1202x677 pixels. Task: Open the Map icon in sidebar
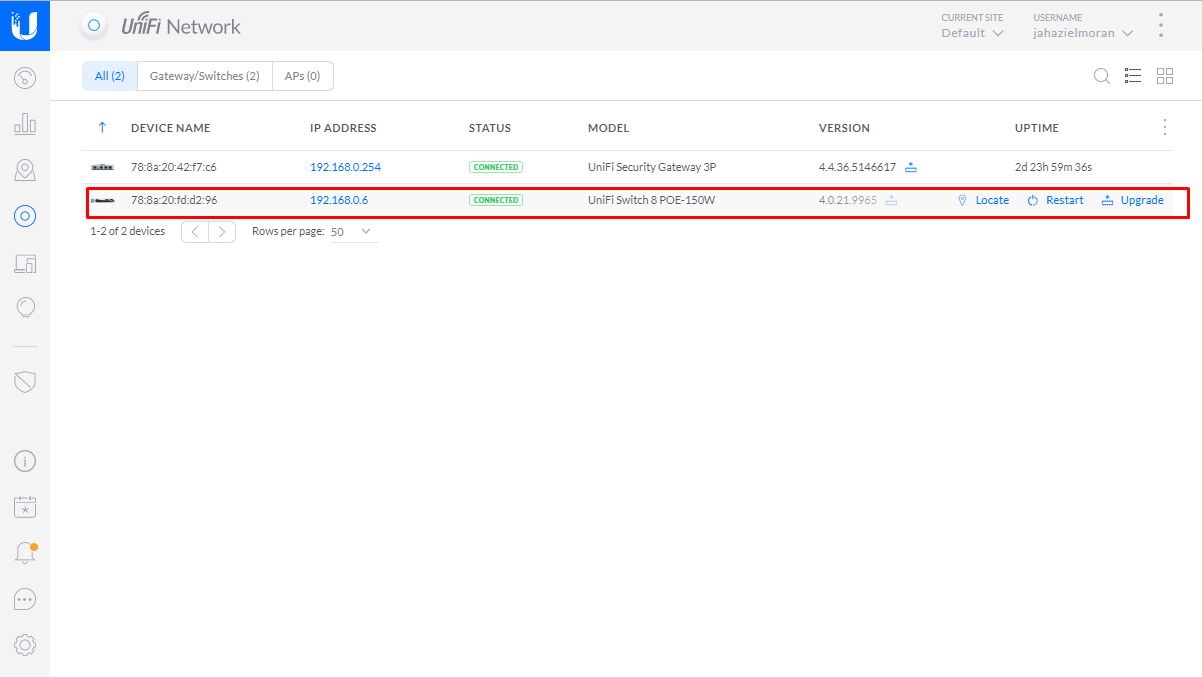click(x=25, y=170)
